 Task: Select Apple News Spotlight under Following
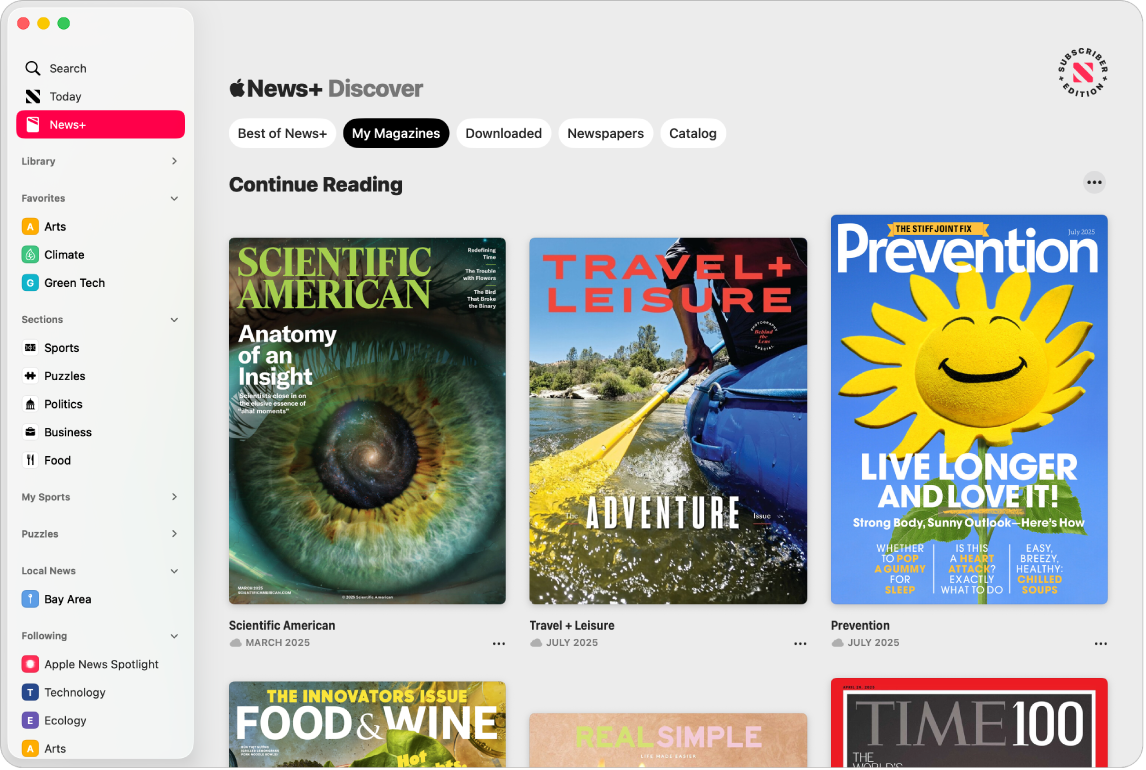click(x=100, y=663)
